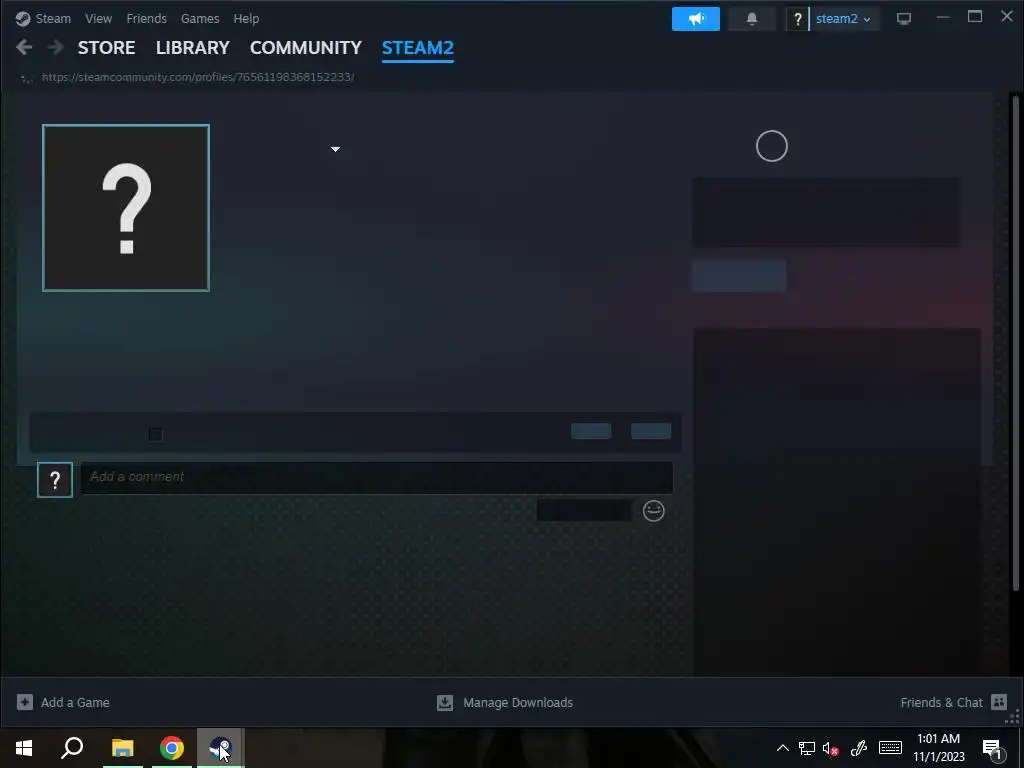Open the touch keyboard tray icon
Viewport: 1024px width, 768px height.
(x=890, y=748)
